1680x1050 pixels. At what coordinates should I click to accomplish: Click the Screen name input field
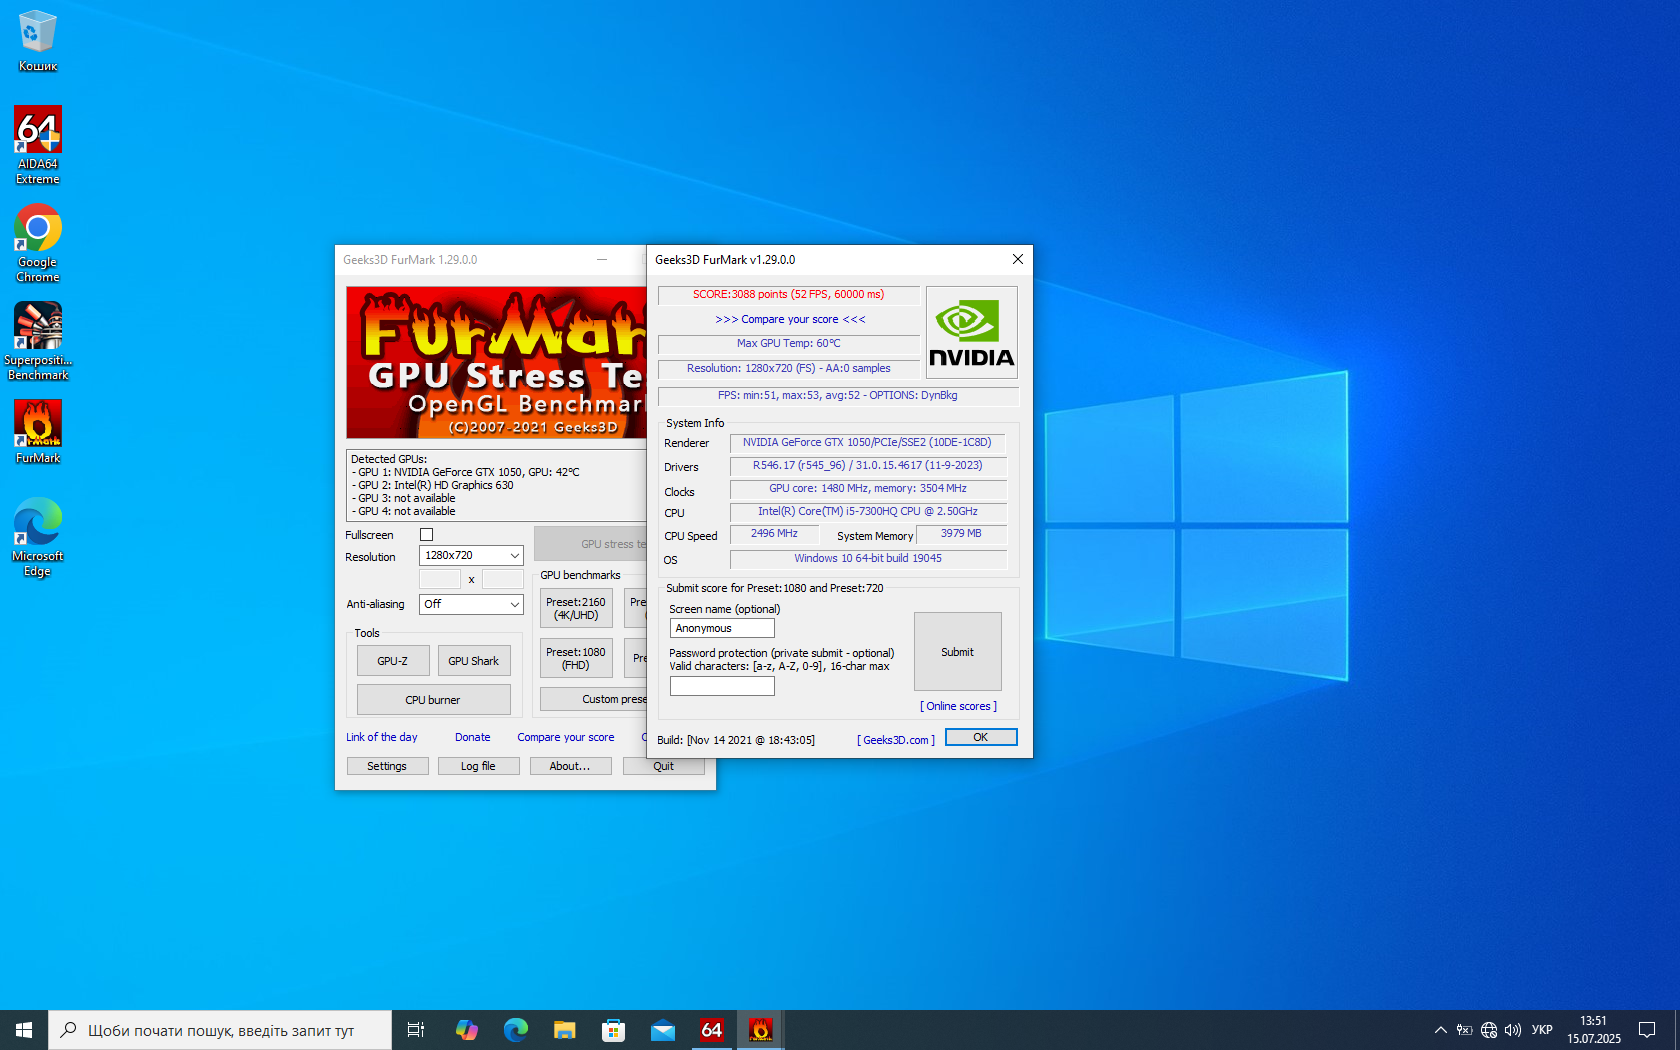722,628
